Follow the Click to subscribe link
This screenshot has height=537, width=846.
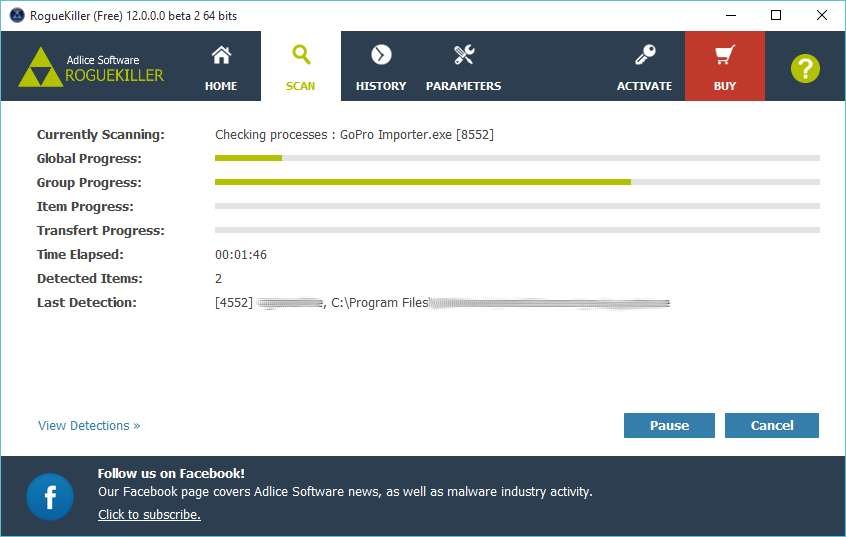point(149,514)
